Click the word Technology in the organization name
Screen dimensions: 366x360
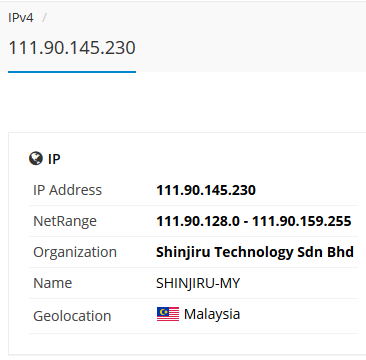(253, 252)
